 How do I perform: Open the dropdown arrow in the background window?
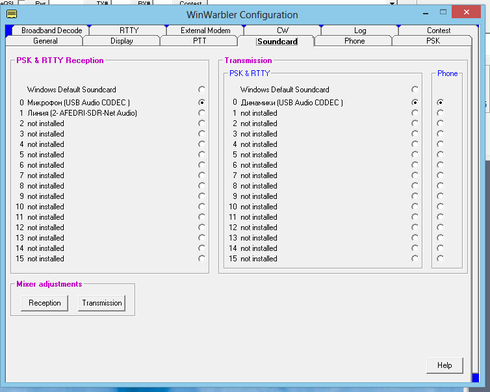pos(392,3)
